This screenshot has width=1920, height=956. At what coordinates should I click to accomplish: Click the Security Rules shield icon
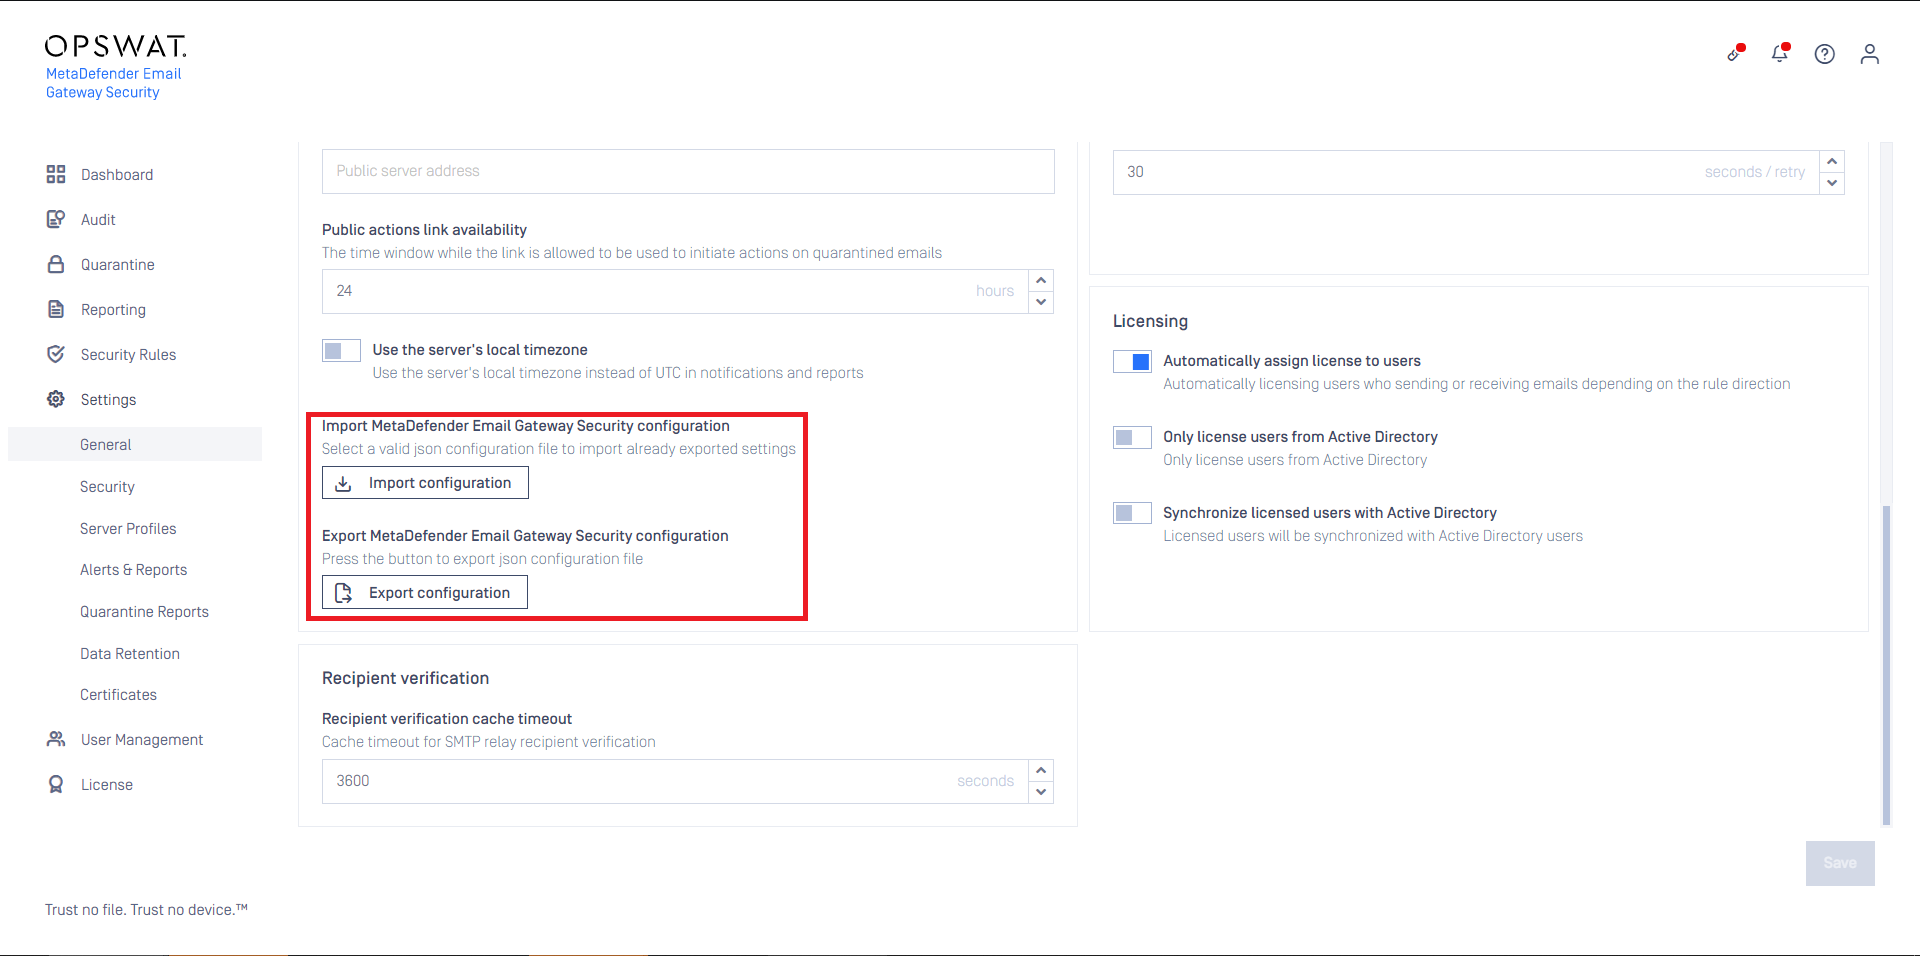(56, 354)
